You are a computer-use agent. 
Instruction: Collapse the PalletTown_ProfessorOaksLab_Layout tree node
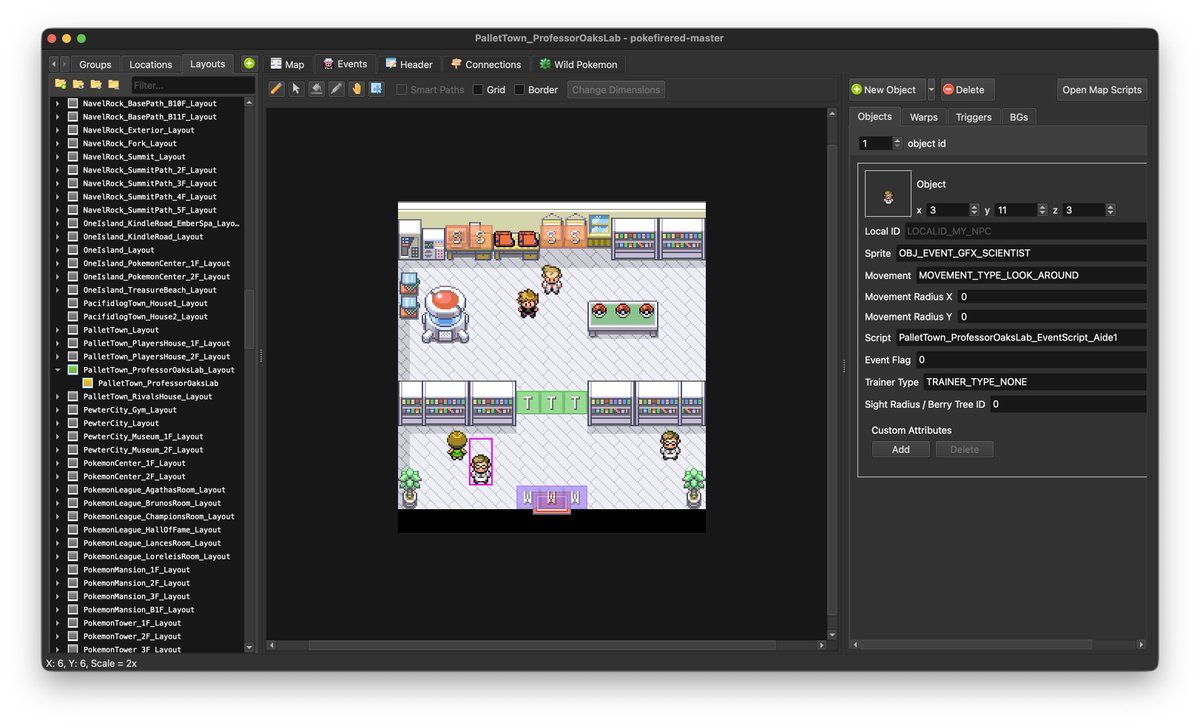58,370
